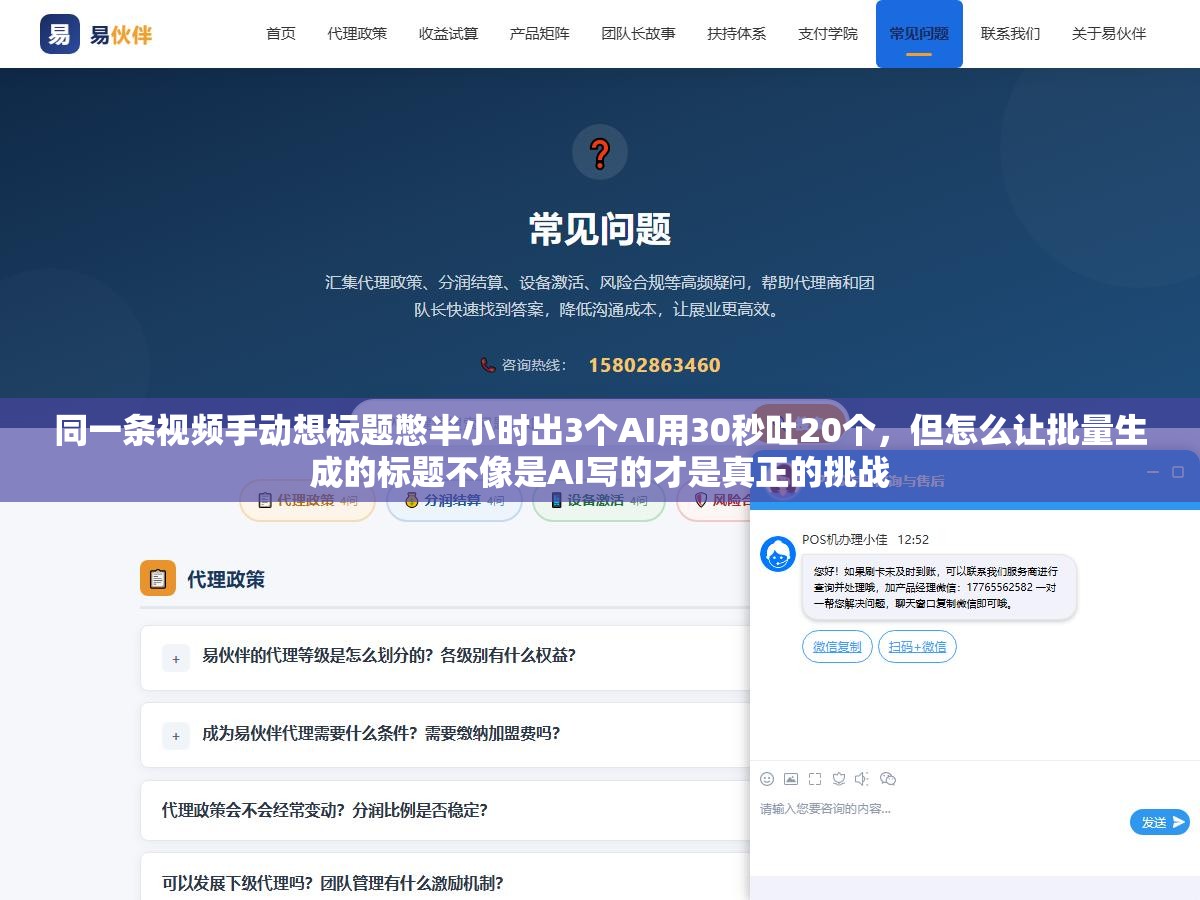Open 联系我们 page link

(1010, 34)
